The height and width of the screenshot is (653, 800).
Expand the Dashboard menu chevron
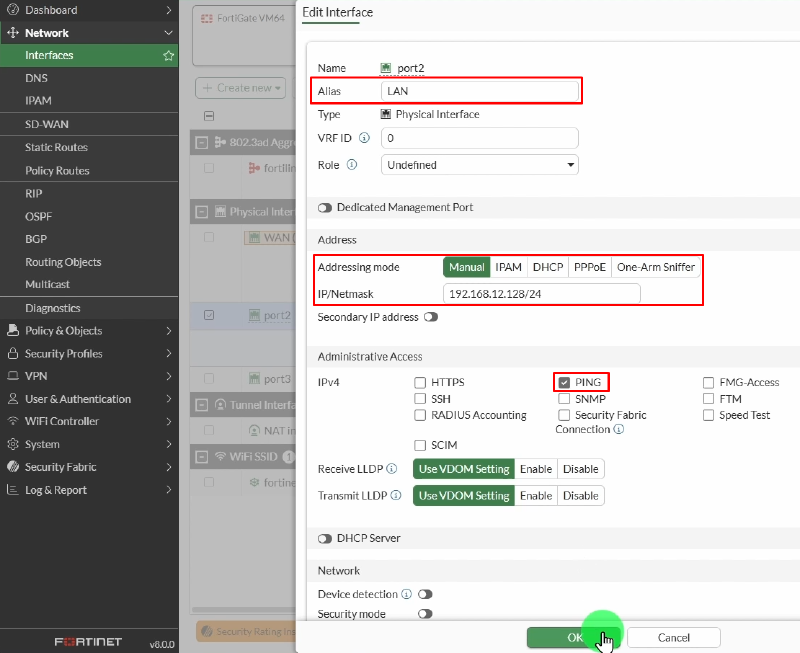[168, 10]
